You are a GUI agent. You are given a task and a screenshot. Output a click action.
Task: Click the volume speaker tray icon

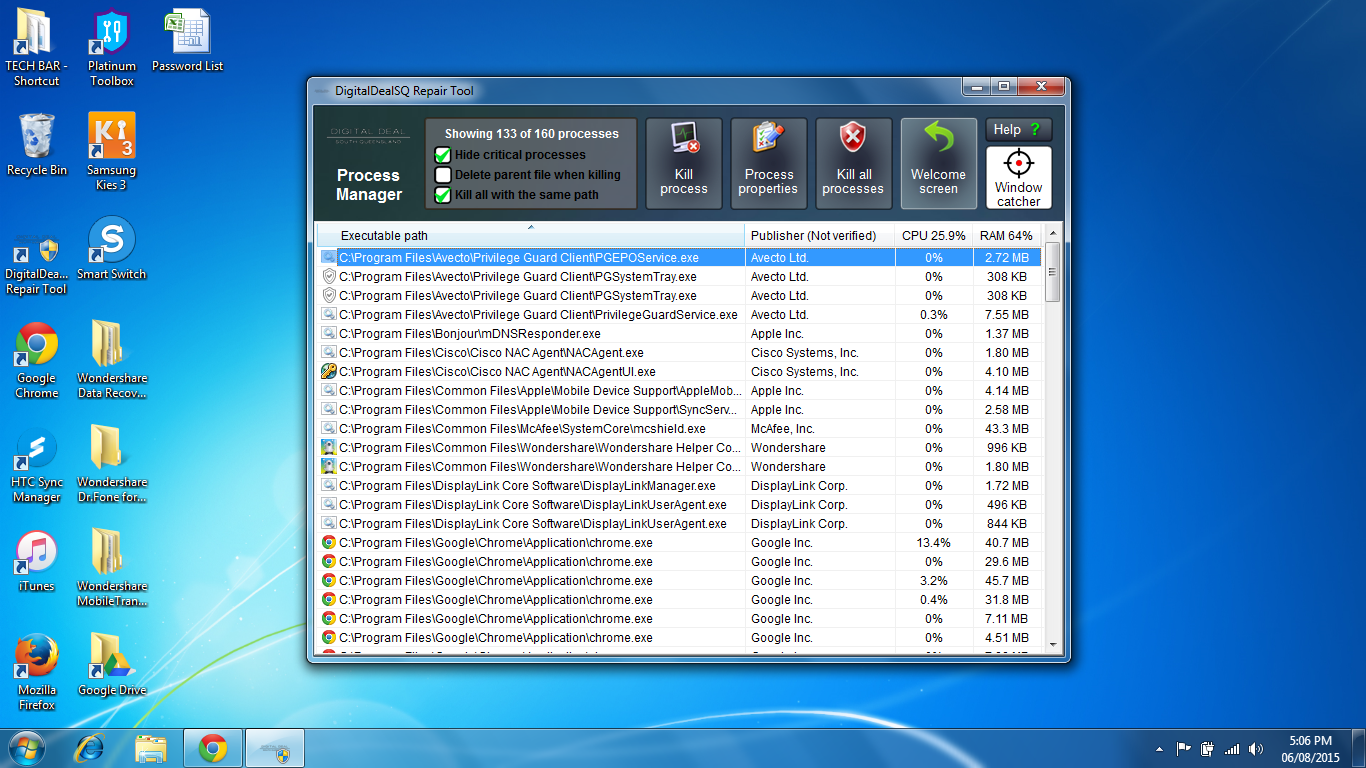[1256, 748]
